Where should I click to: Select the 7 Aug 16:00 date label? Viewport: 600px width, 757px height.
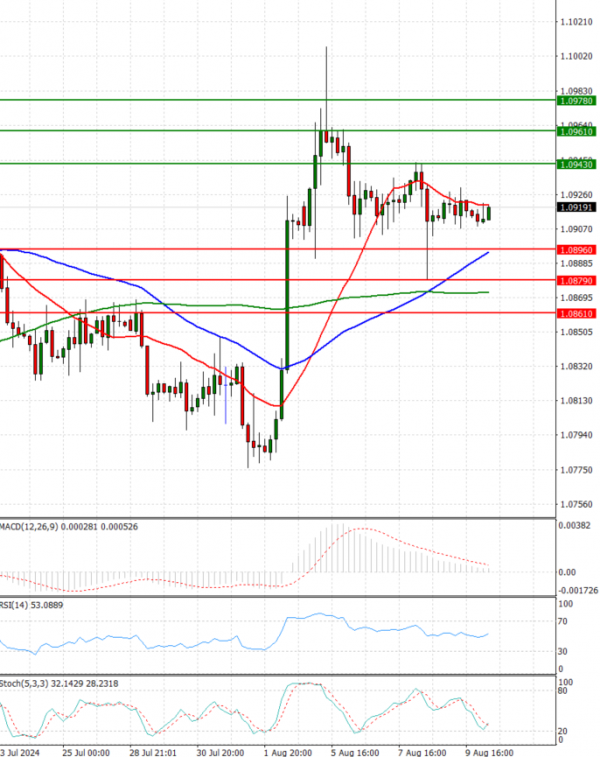pyautogui.click(x=420, y=750)
